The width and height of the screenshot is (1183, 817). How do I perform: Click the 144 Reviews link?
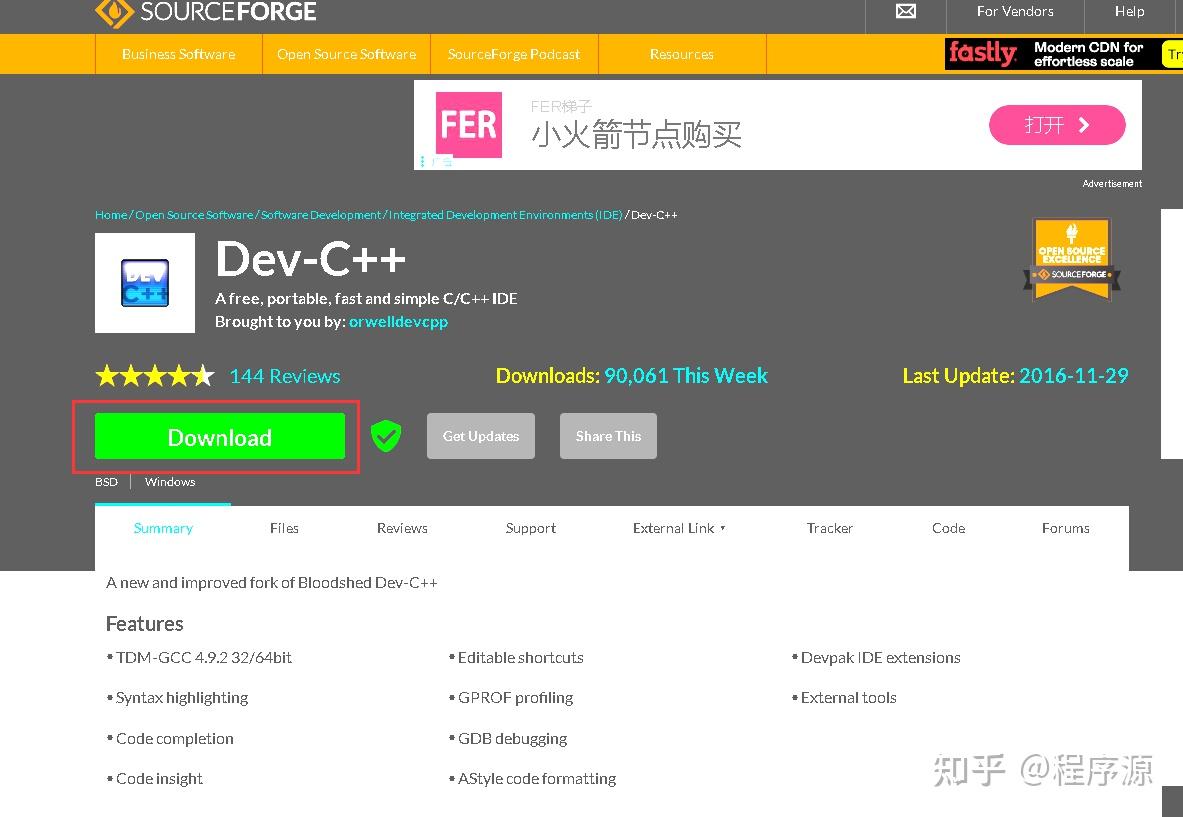pyautogui.click(x=284, y=375)
